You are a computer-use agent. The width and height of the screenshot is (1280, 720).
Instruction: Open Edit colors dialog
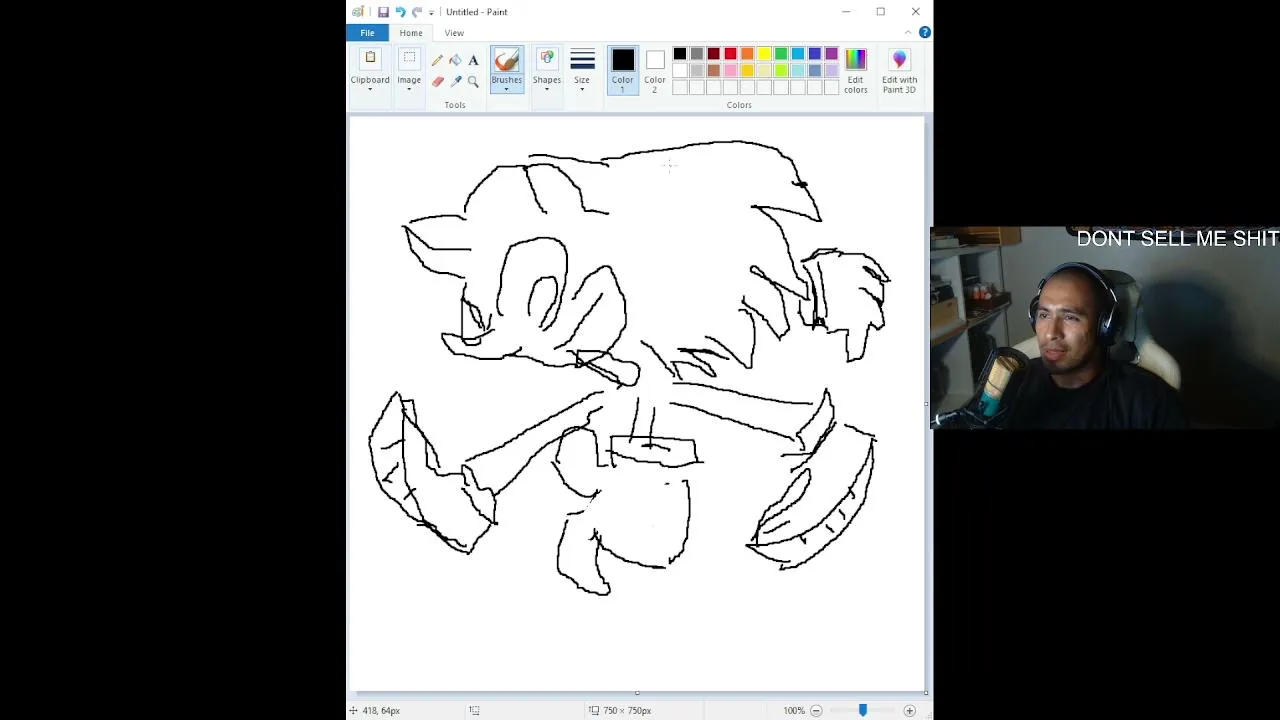coord(855,71)
